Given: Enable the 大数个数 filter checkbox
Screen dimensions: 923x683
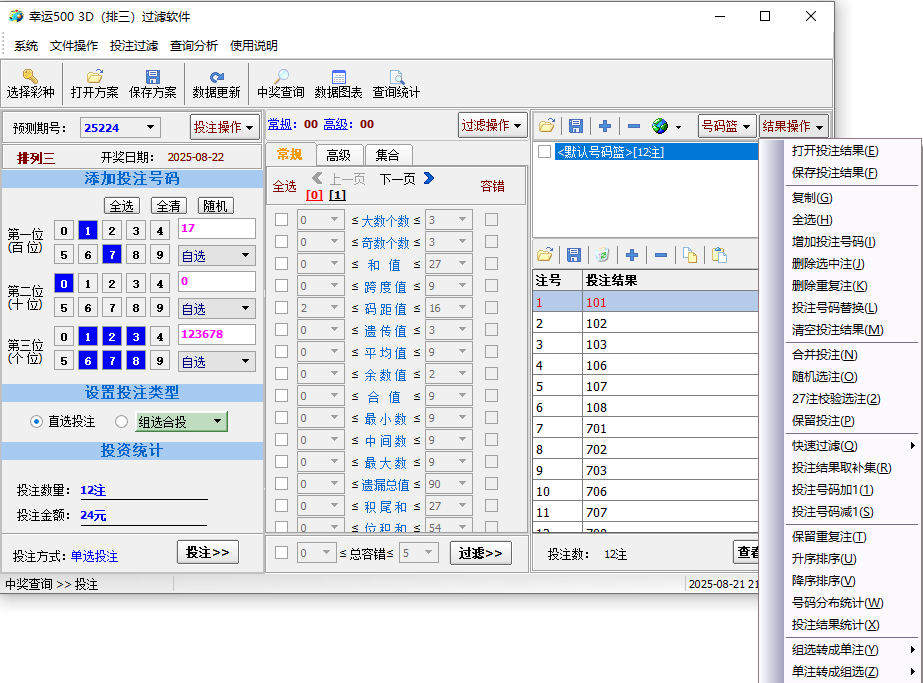Looking at the screenshot, I should coord(282,220).
